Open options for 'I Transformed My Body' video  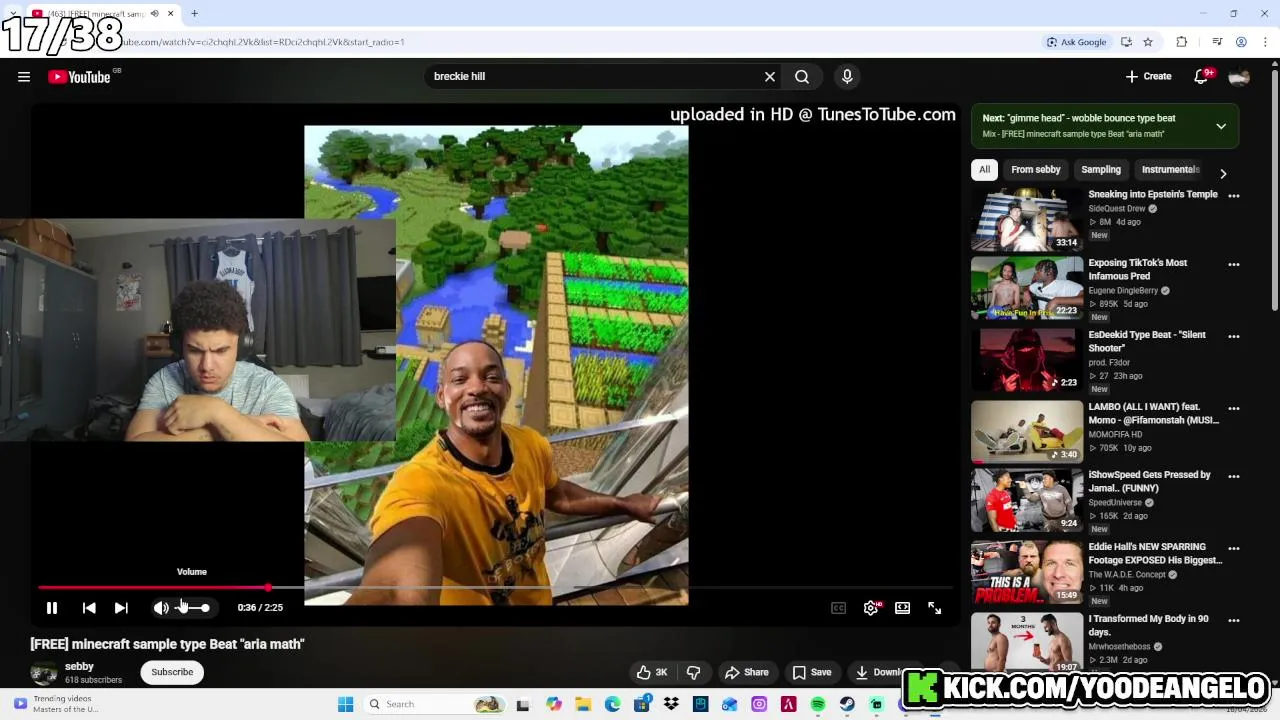coord(1234,621)
